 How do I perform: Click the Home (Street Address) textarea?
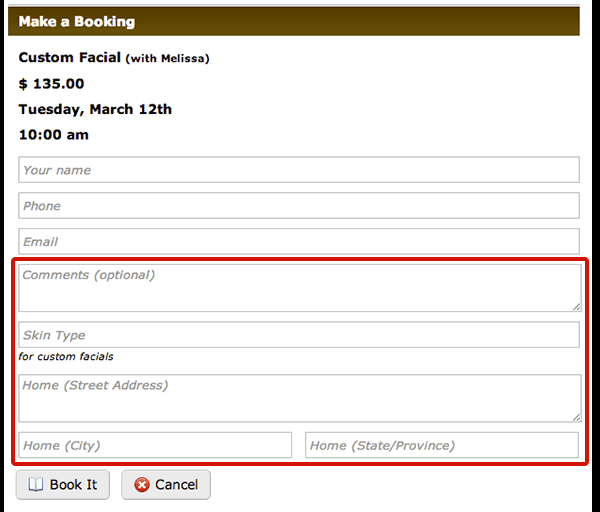coord(300,398)
